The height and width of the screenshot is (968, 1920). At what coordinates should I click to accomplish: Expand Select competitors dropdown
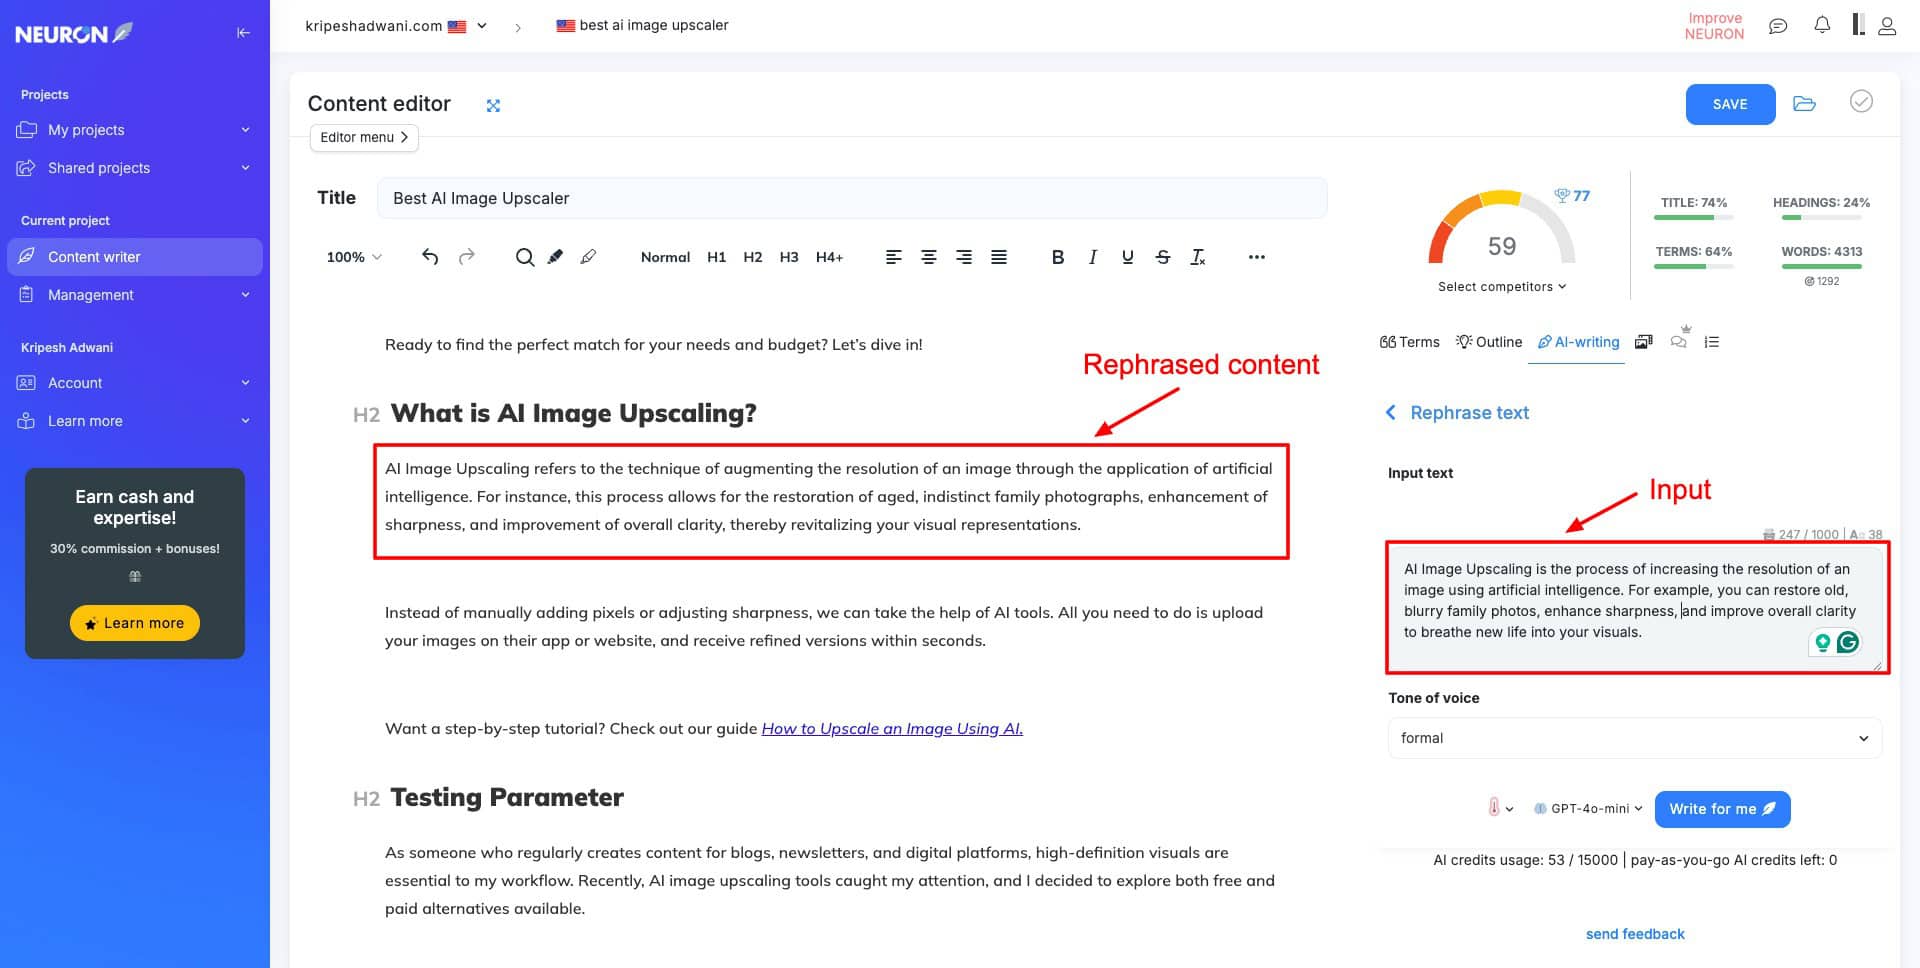point(1501,287)
